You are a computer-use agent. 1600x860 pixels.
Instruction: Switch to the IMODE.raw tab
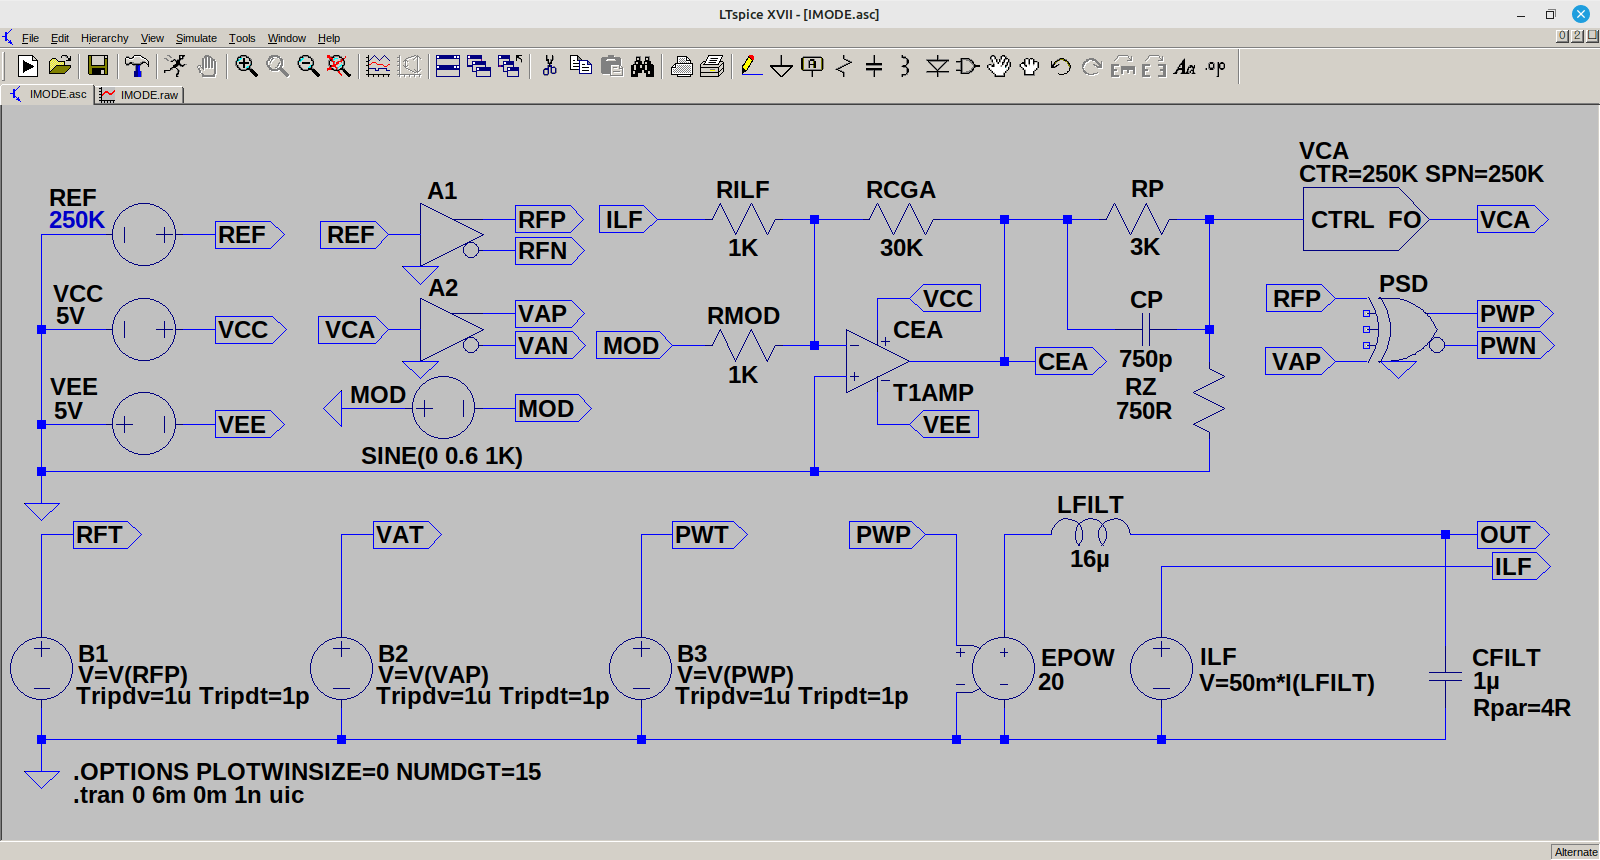[140, 95]
